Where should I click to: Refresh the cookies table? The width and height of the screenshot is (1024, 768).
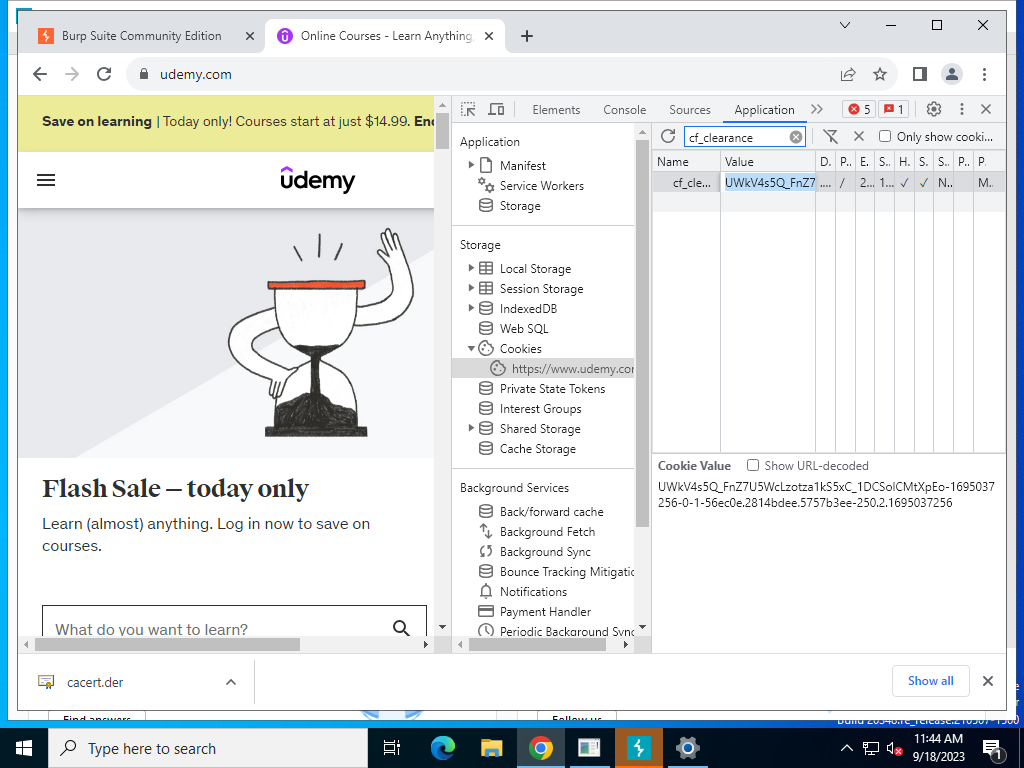pyautogui.click(x=667, y=136)
